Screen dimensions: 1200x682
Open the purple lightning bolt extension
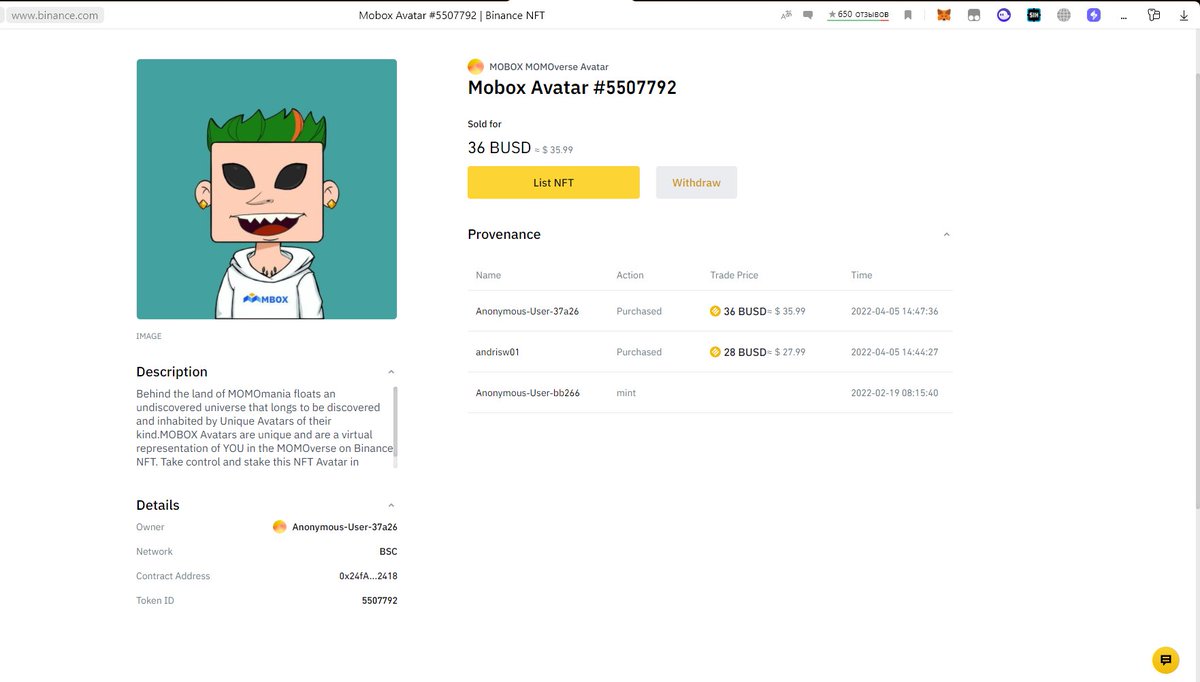pyautogui.click(x=1094, y=15)
